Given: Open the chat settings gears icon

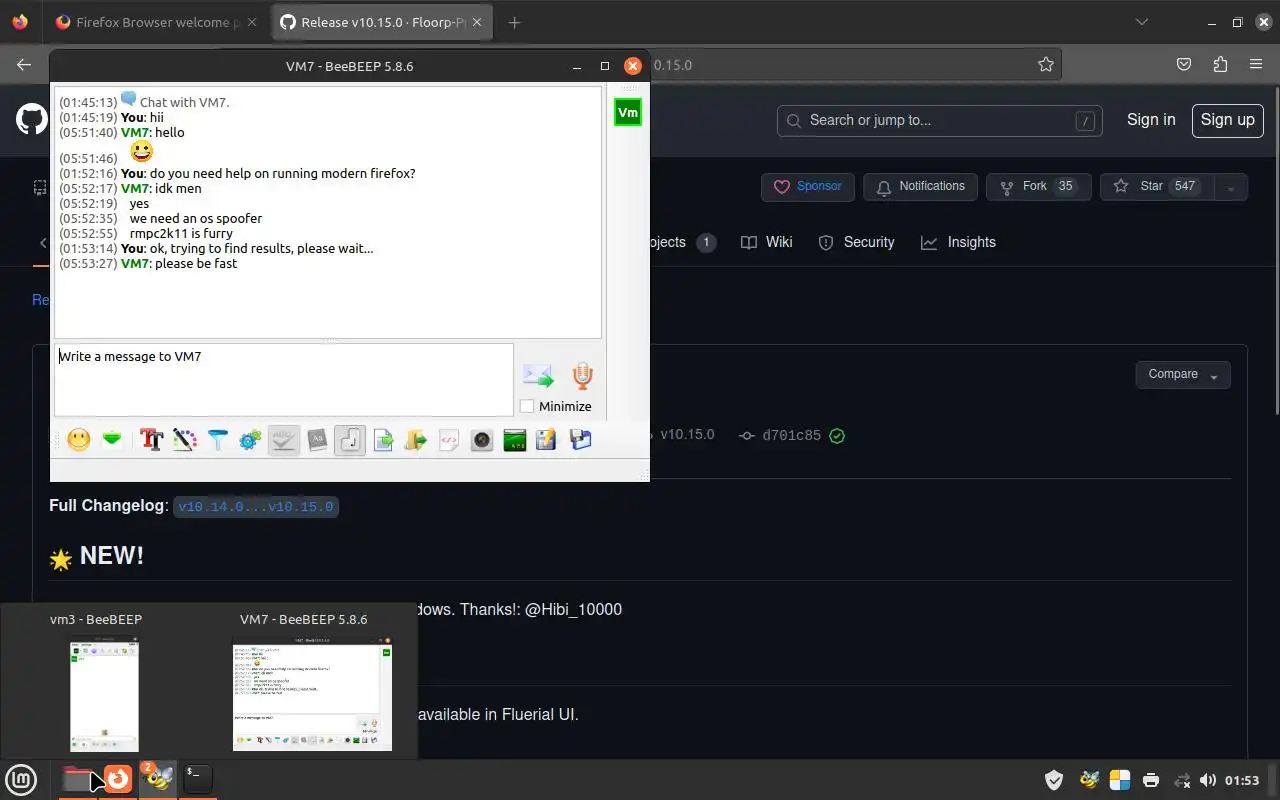Looking at the screenshot, I should pyautogui.click(x=250, y=439).
